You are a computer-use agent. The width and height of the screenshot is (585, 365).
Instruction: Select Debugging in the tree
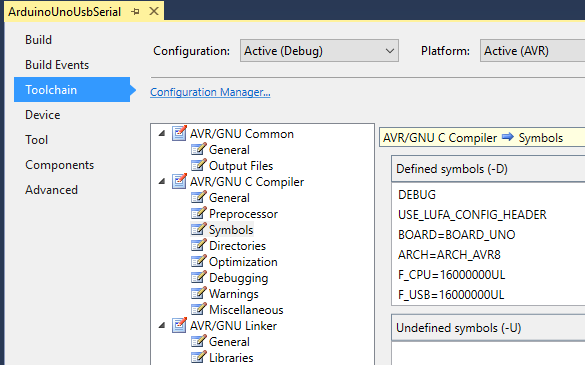(238, 278)
